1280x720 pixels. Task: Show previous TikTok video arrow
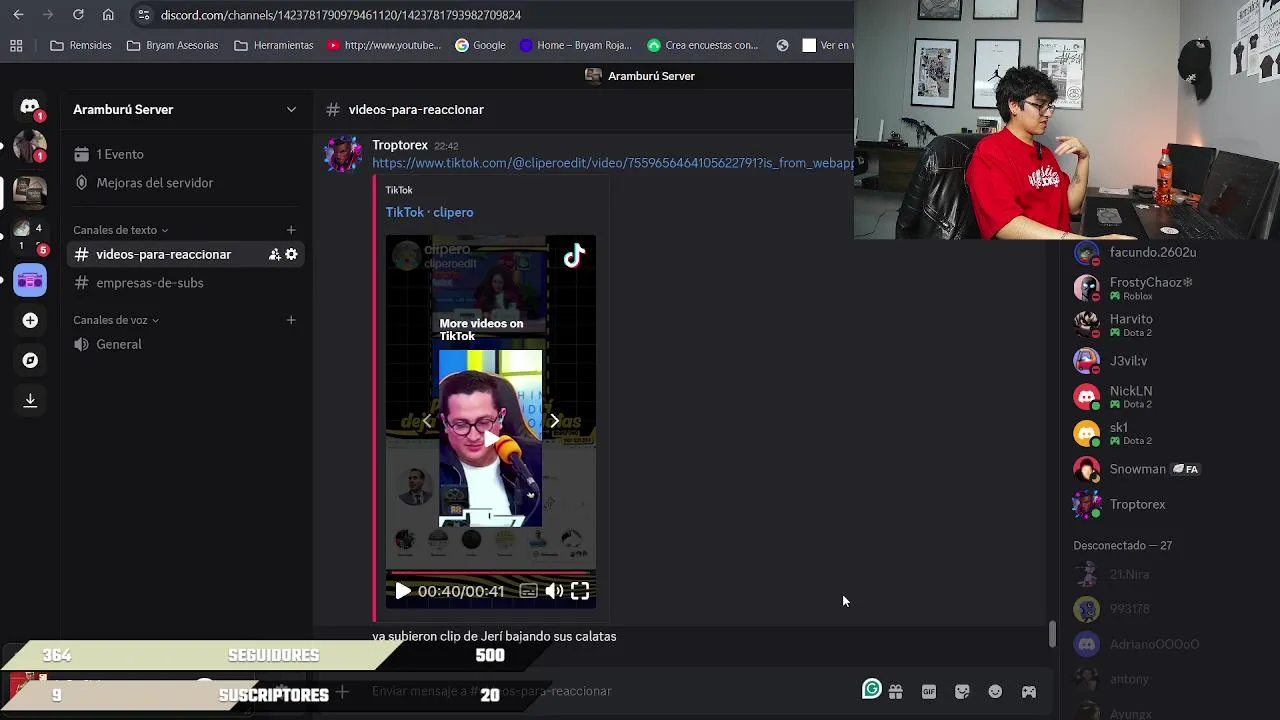point(427,421)
